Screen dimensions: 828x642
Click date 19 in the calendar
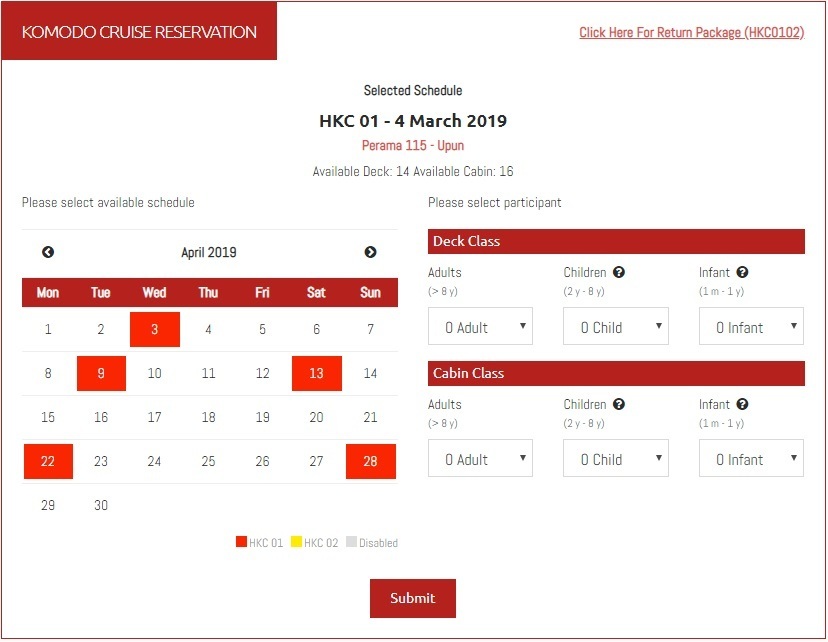[262, 417]
